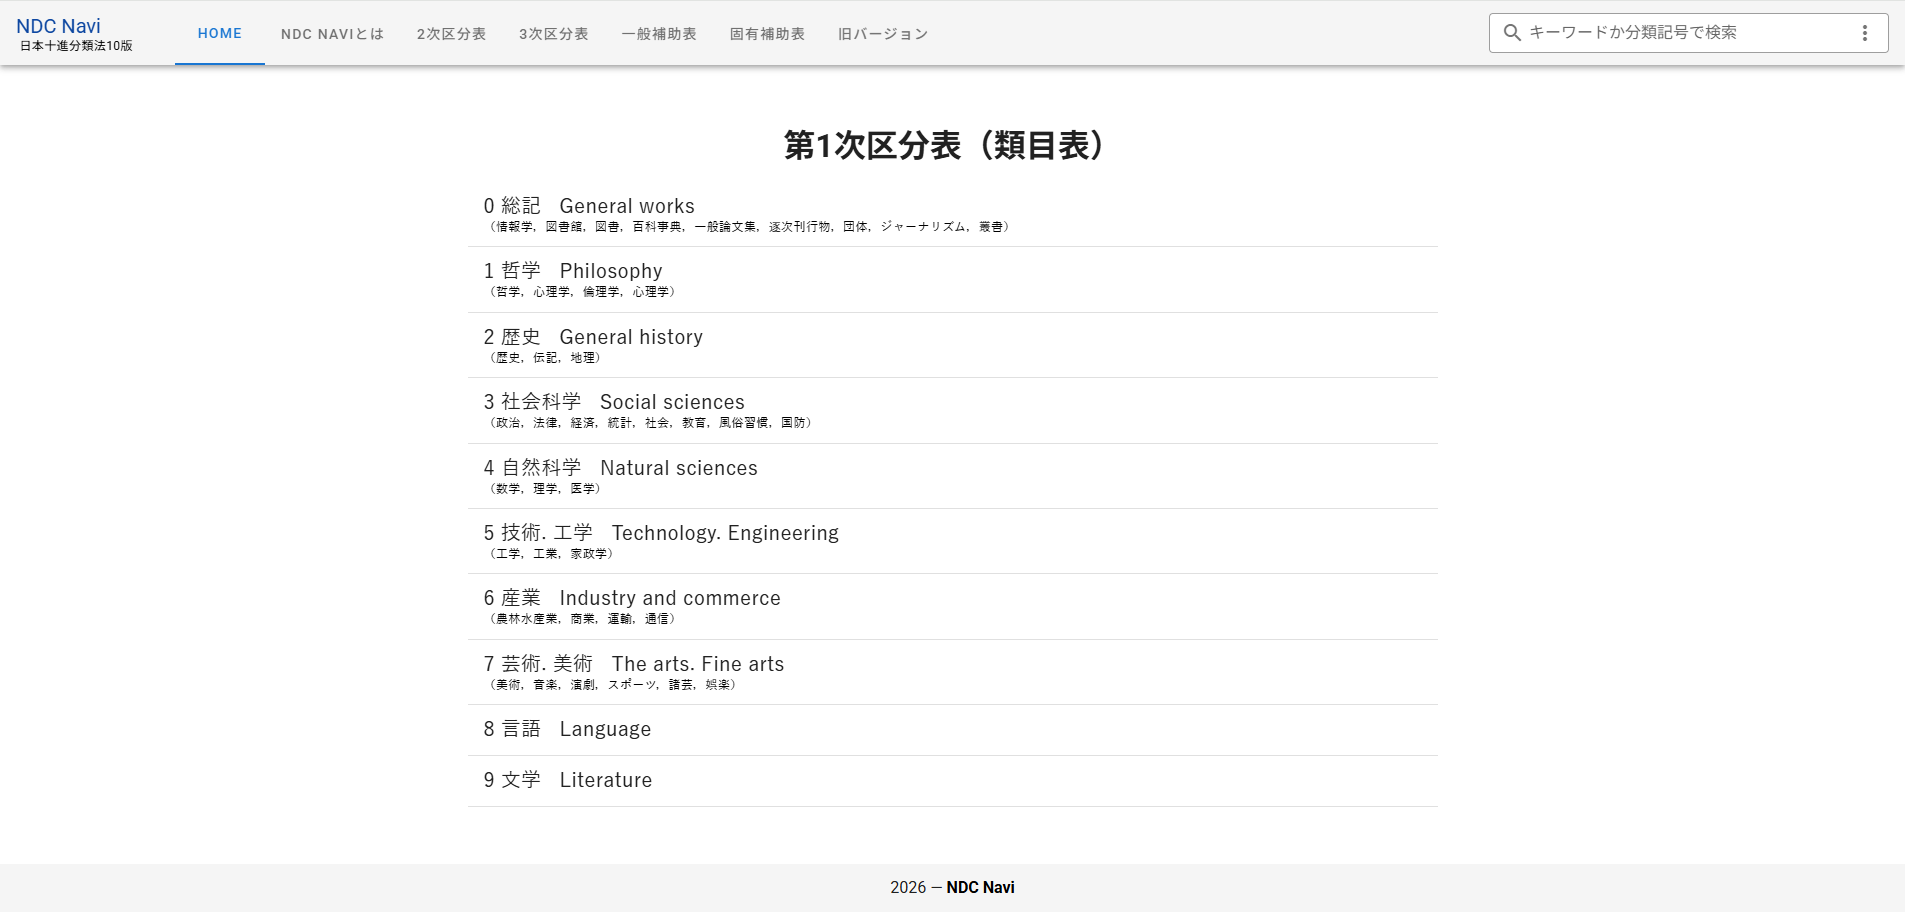Screen dimensions: 1905x912
Task: Click the magnifier search icon
Action: [1512, 33]
